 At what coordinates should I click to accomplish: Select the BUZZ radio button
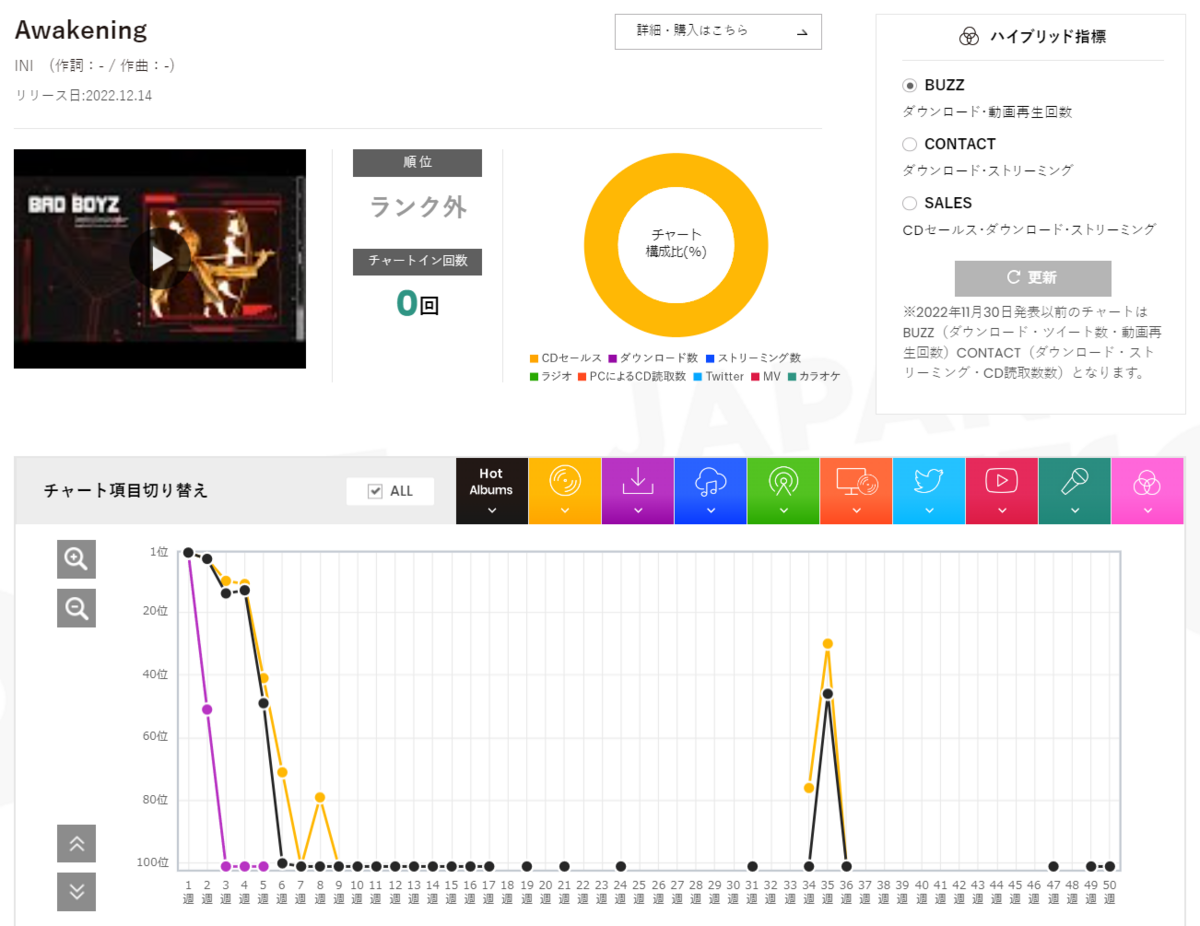pos(910,86)
